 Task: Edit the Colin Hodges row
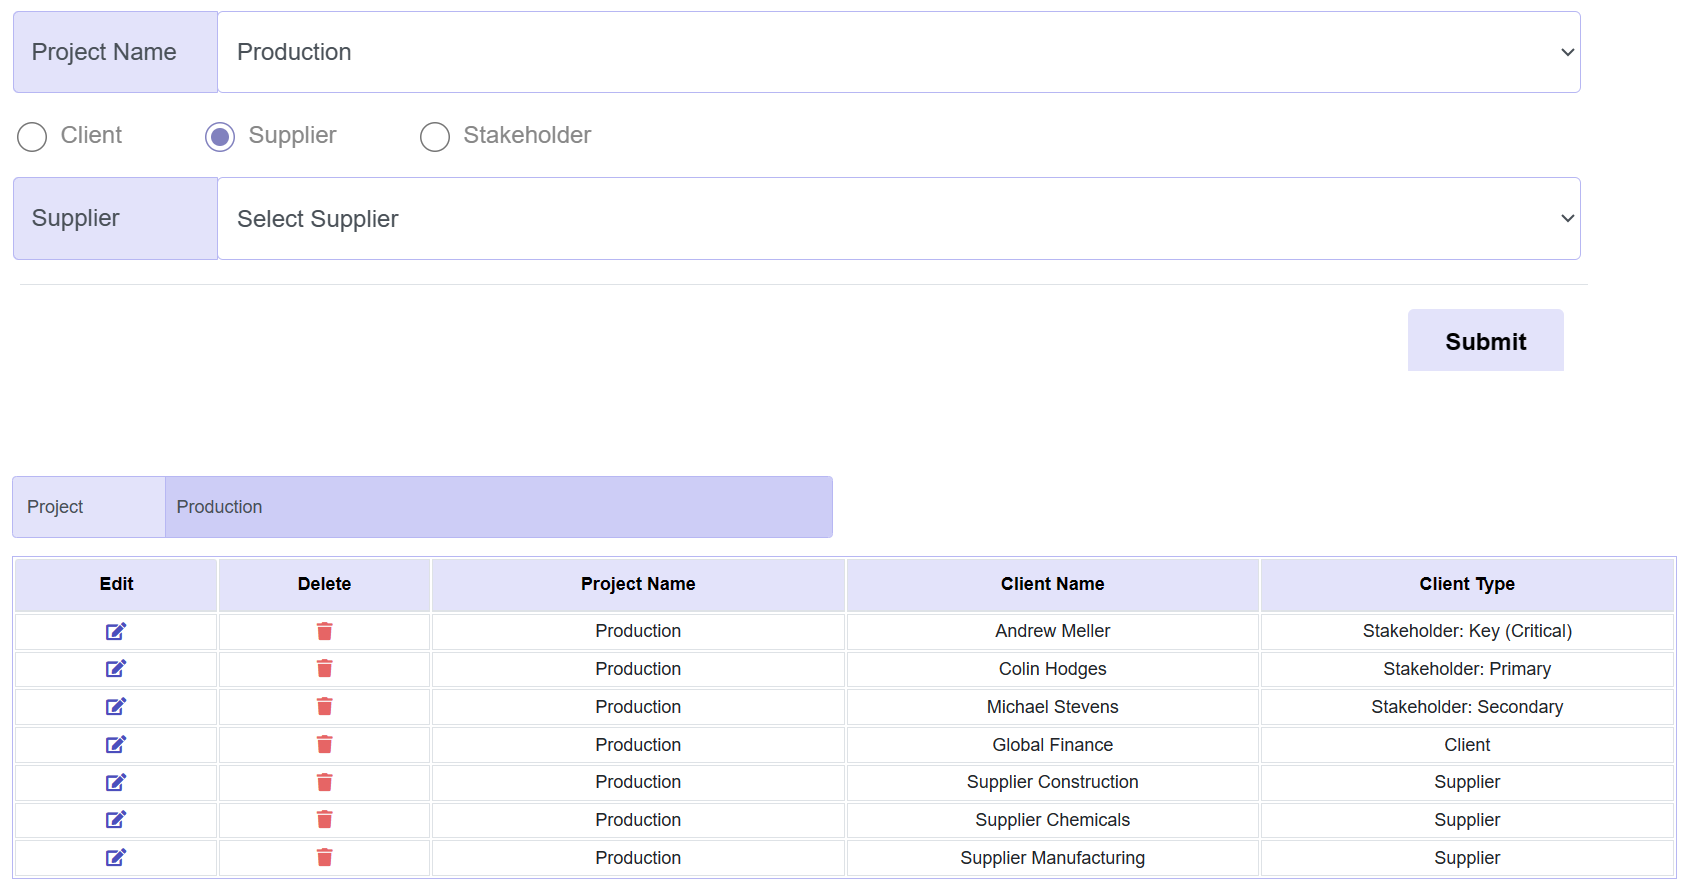[x=116, y=669]
